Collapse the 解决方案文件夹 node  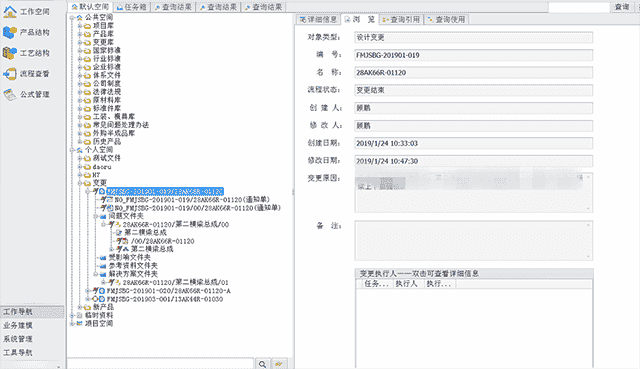click(96, 274)
